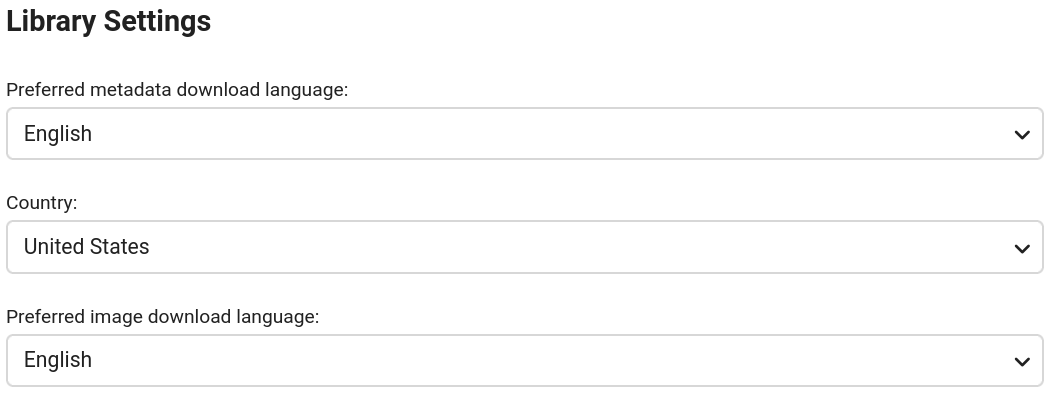Click the image language dropdown chevron arrow
Viewport: 1052px width, 401px height.
1021,361
